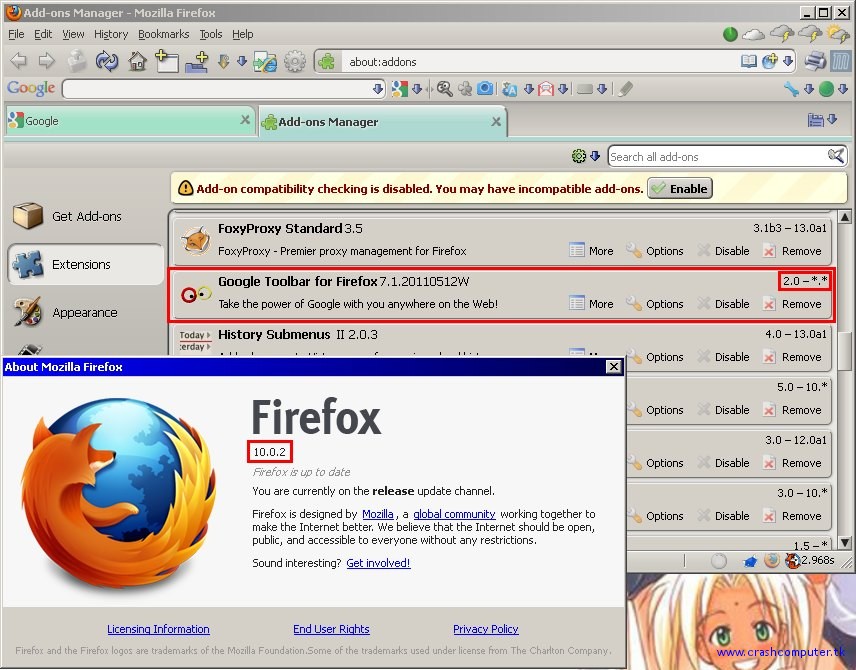Viewport: 856px width, 670px height.
Task: Remove Google Toolbar for Firefox
Action: [x=792, y=304]
